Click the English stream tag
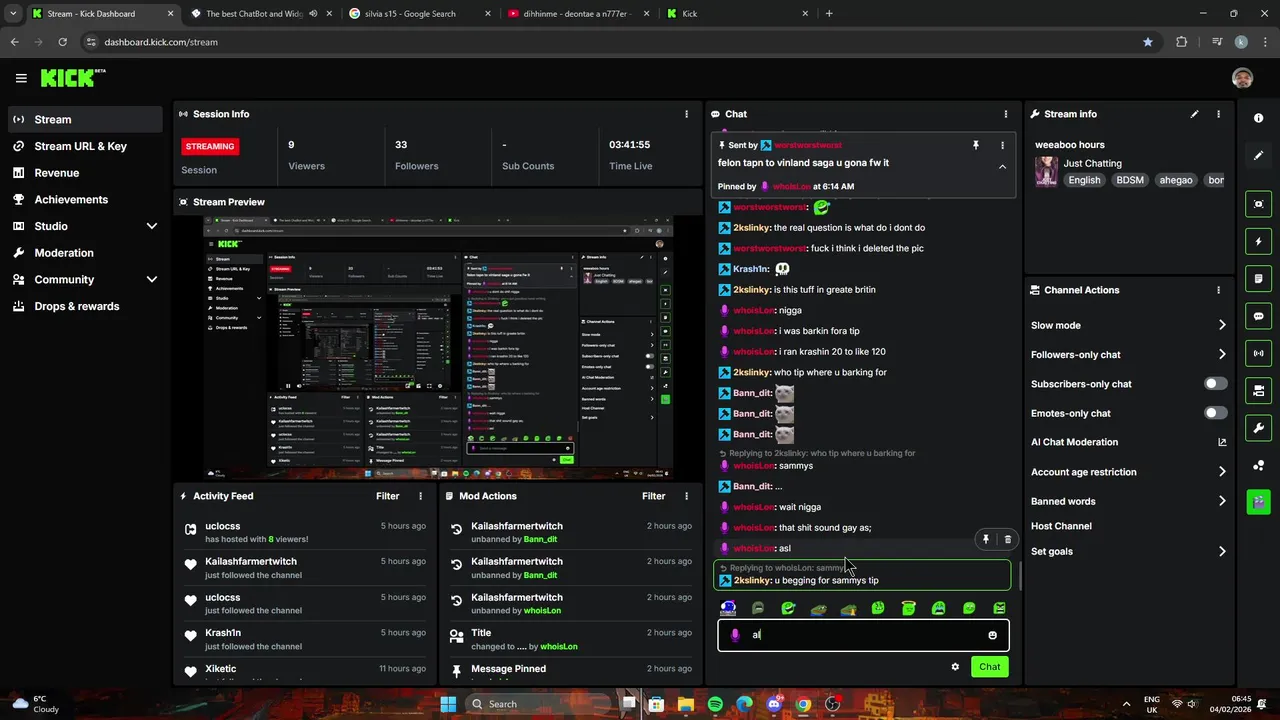This screenshot has height=720, width=1280. (x=1084, y=180)
